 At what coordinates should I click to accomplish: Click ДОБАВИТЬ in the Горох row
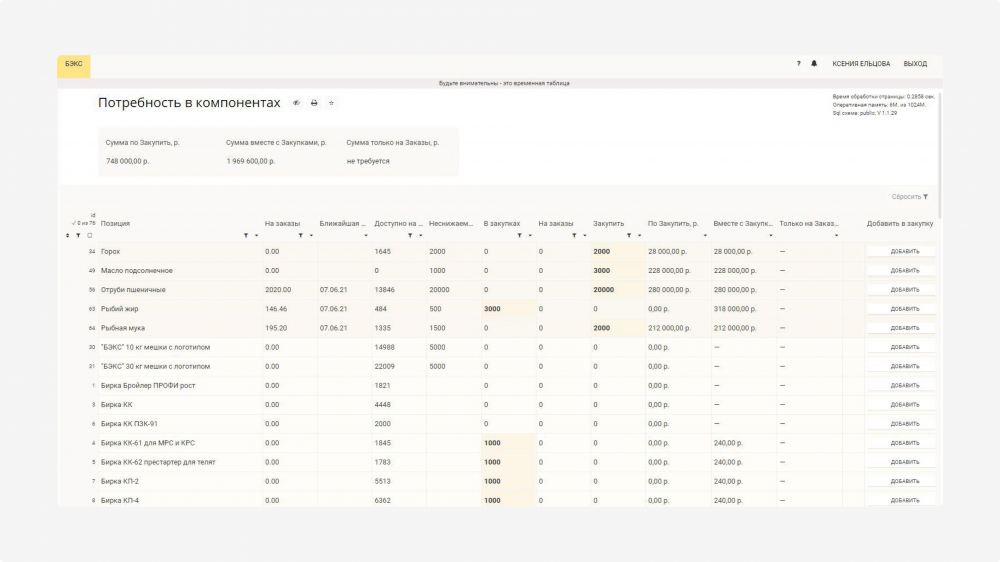901,251
